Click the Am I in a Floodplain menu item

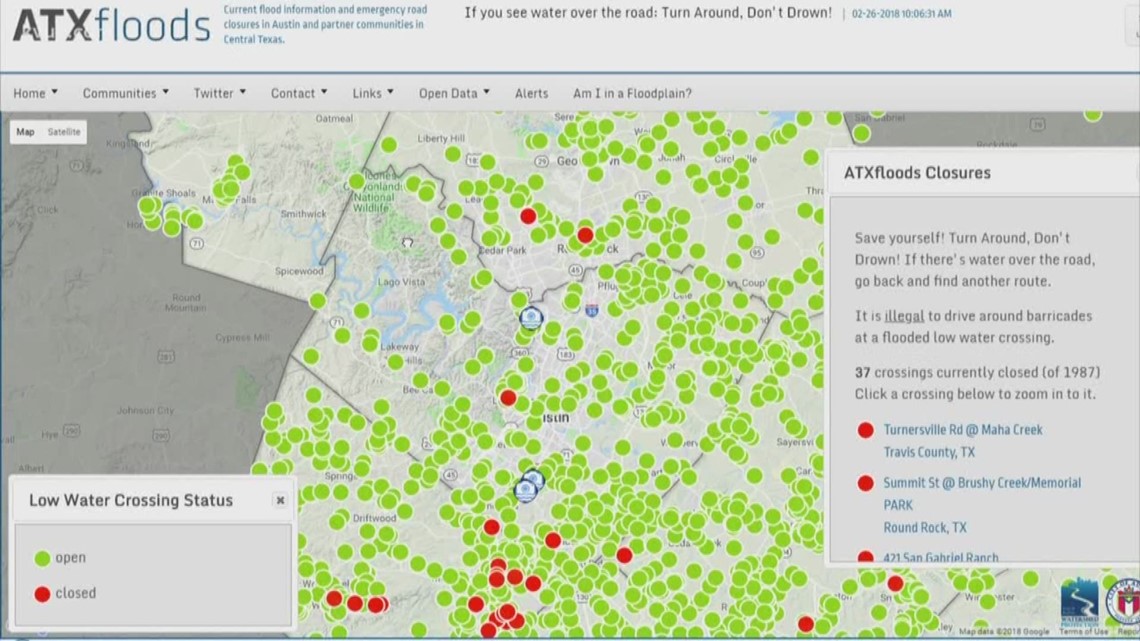(631, 92)
